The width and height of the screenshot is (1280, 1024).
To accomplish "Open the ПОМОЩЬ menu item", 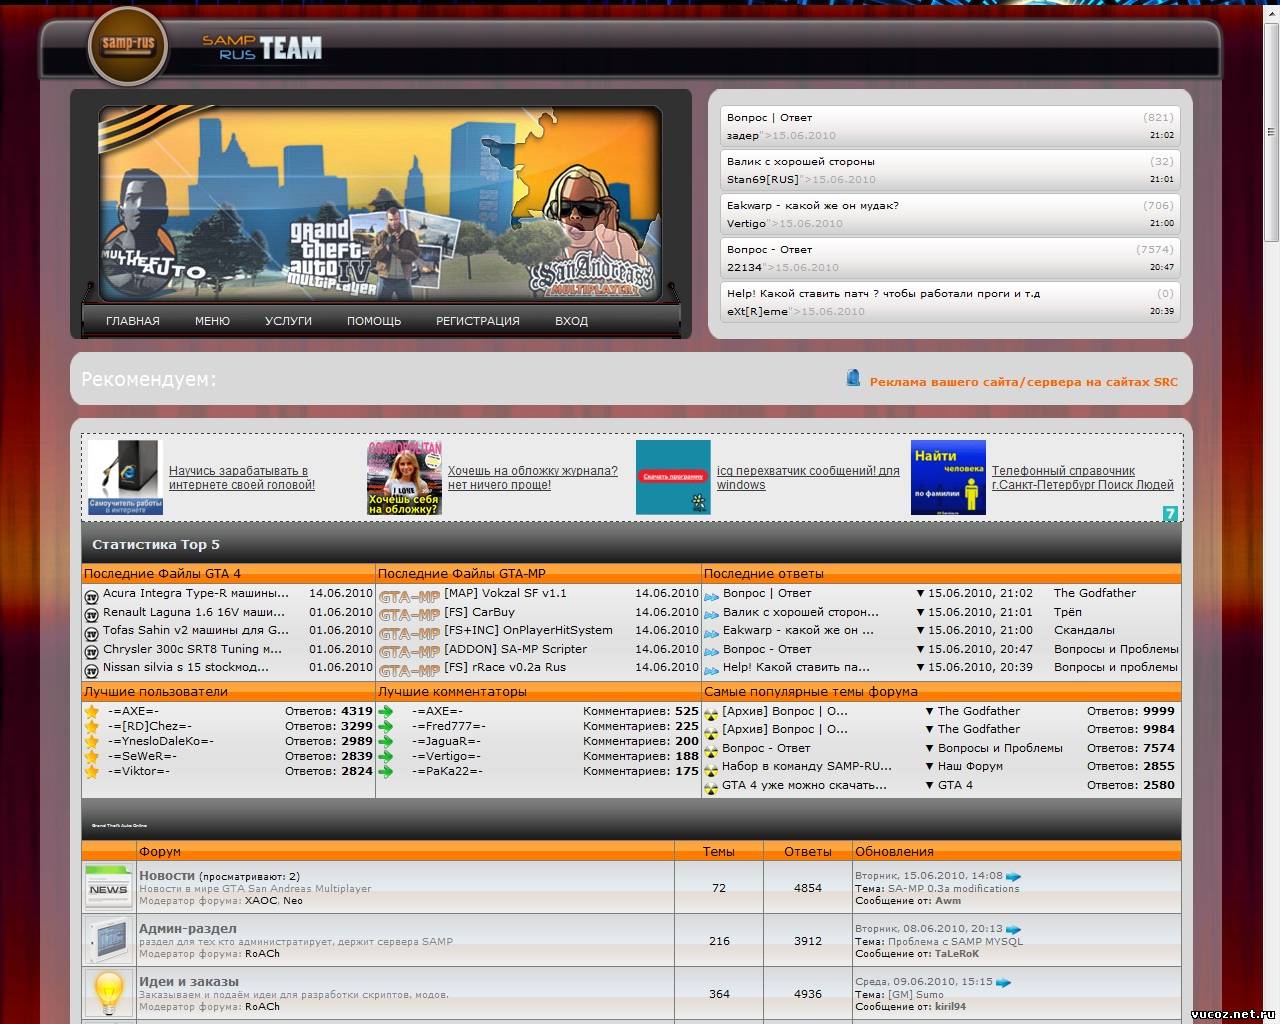I will [374, 321].
